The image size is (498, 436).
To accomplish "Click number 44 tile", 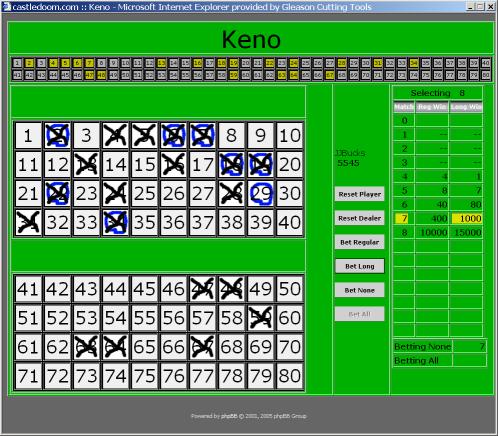I will point(115,289).
